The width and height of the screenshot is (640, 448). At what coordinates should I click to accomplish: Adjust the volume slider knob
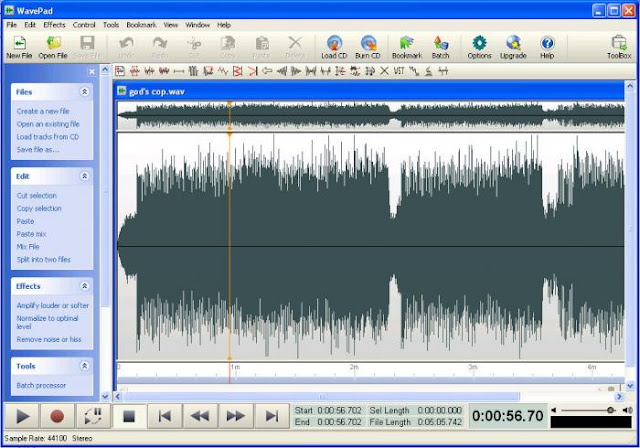610,410
